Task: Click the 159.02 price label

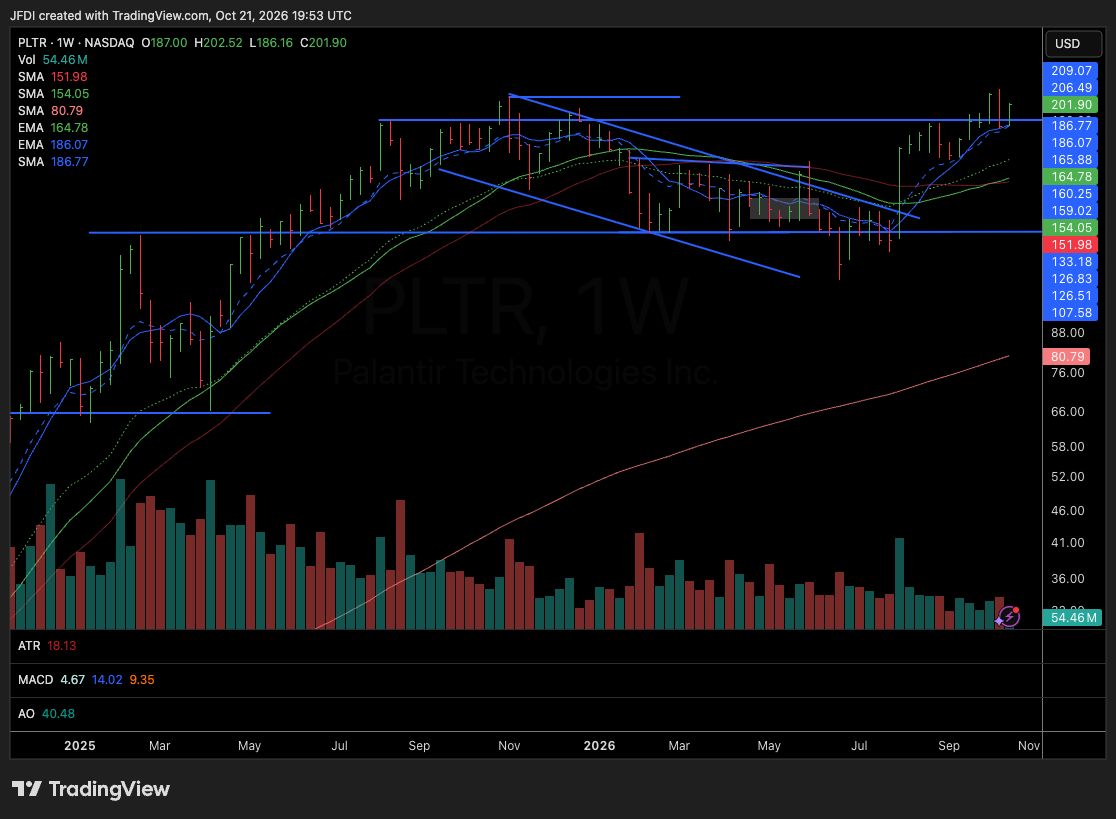Action: (x=1070, y=211)
